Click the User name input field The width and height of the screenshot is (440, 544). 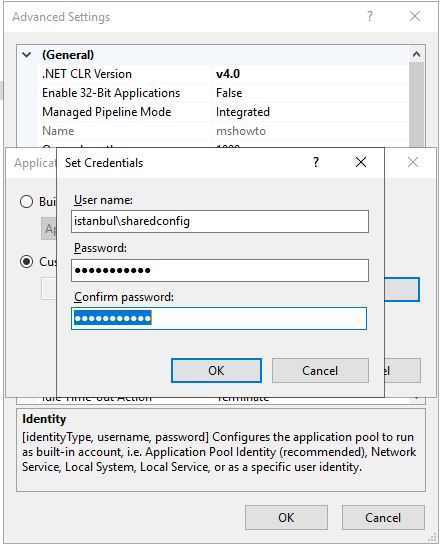click(220, 221)
